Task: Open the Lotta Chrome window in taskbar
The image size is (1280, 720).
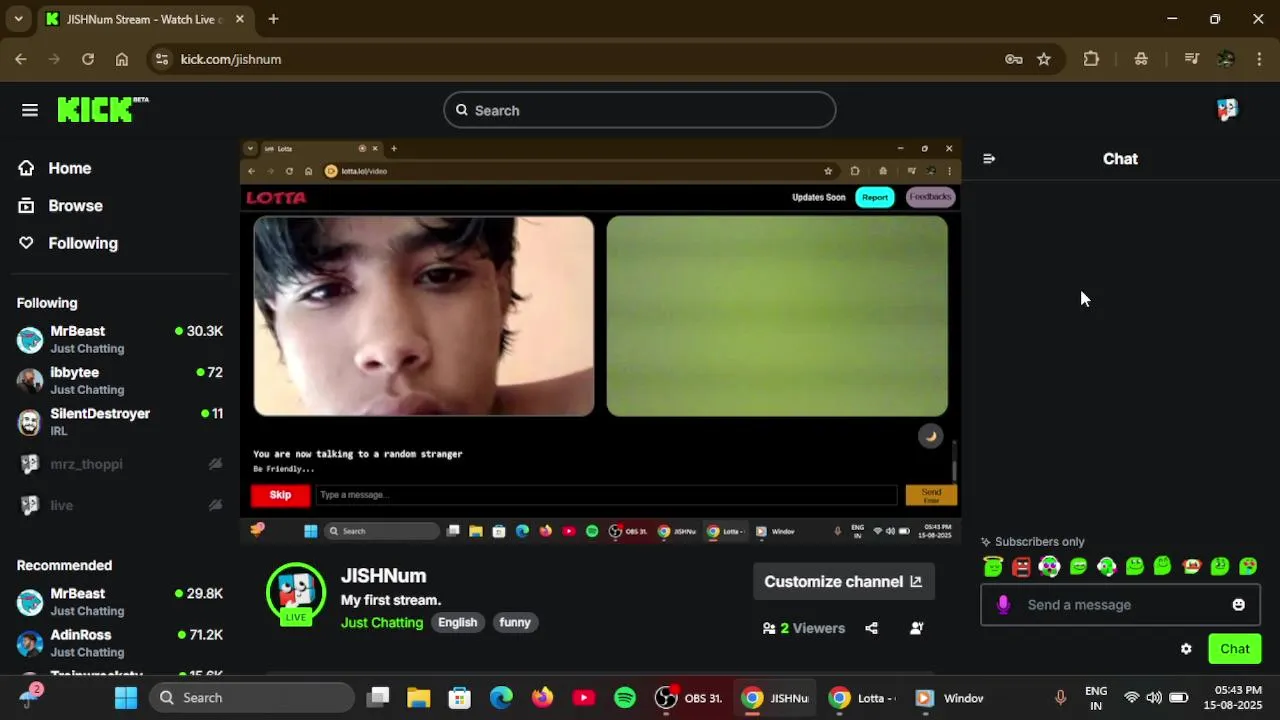Action: [862, 698]
